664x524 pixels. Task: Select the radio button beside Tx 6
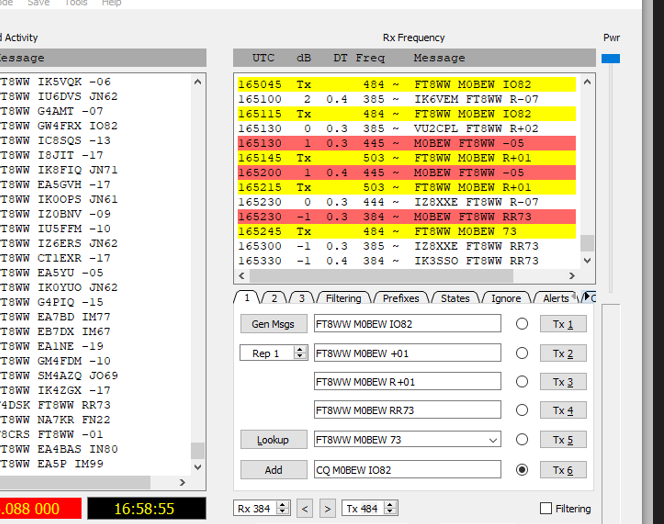pyautogui.click(x=522, y=470)
